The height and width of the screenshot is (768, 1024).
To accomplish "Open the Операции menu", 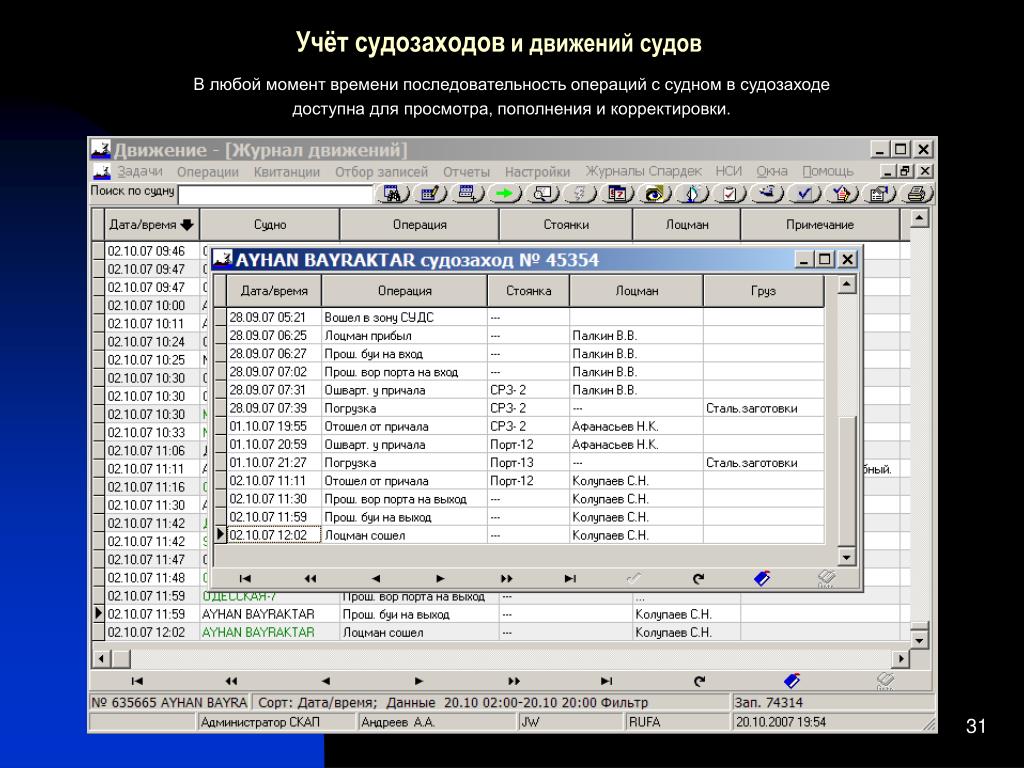I will pos(208,171).
